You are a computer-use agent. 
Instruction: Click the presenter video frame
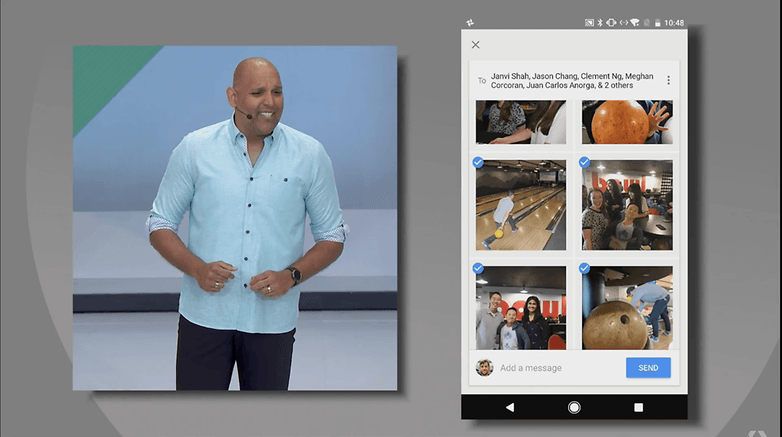(x=235, y=218)
